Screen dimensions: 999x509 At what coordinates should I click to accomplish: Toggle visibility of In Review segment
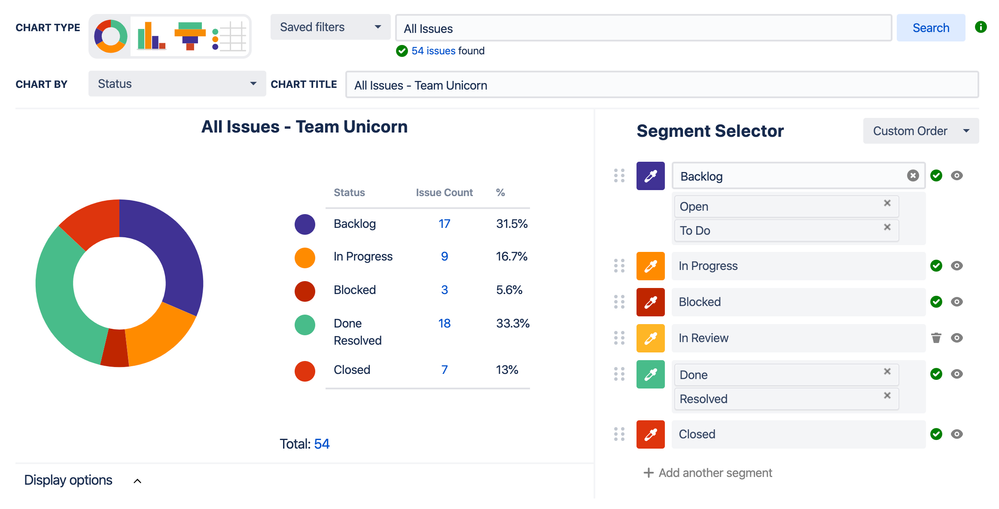[957, 338]
